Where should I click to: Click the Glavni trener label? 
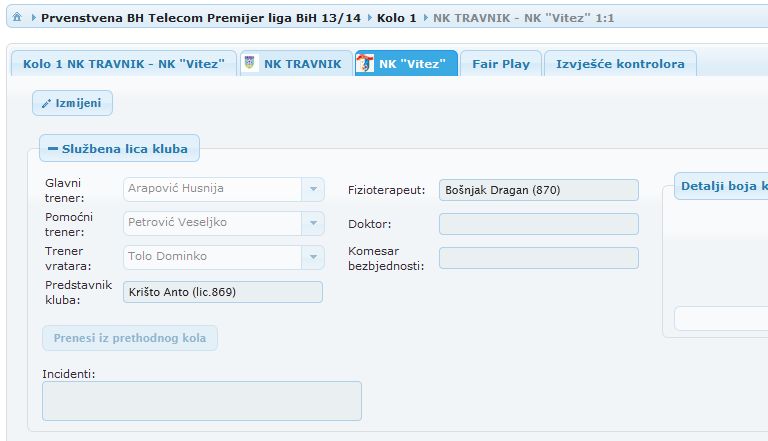coord(64,190)
